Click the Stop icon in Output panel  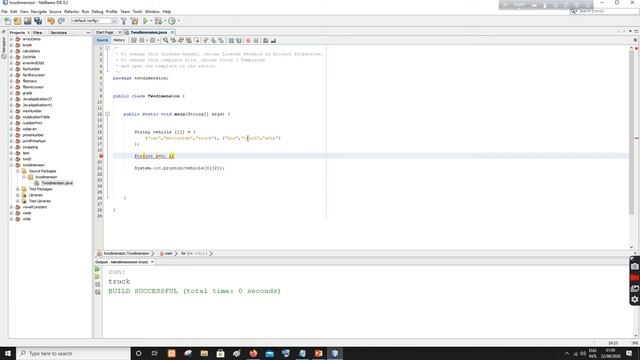tap(98, 284)
